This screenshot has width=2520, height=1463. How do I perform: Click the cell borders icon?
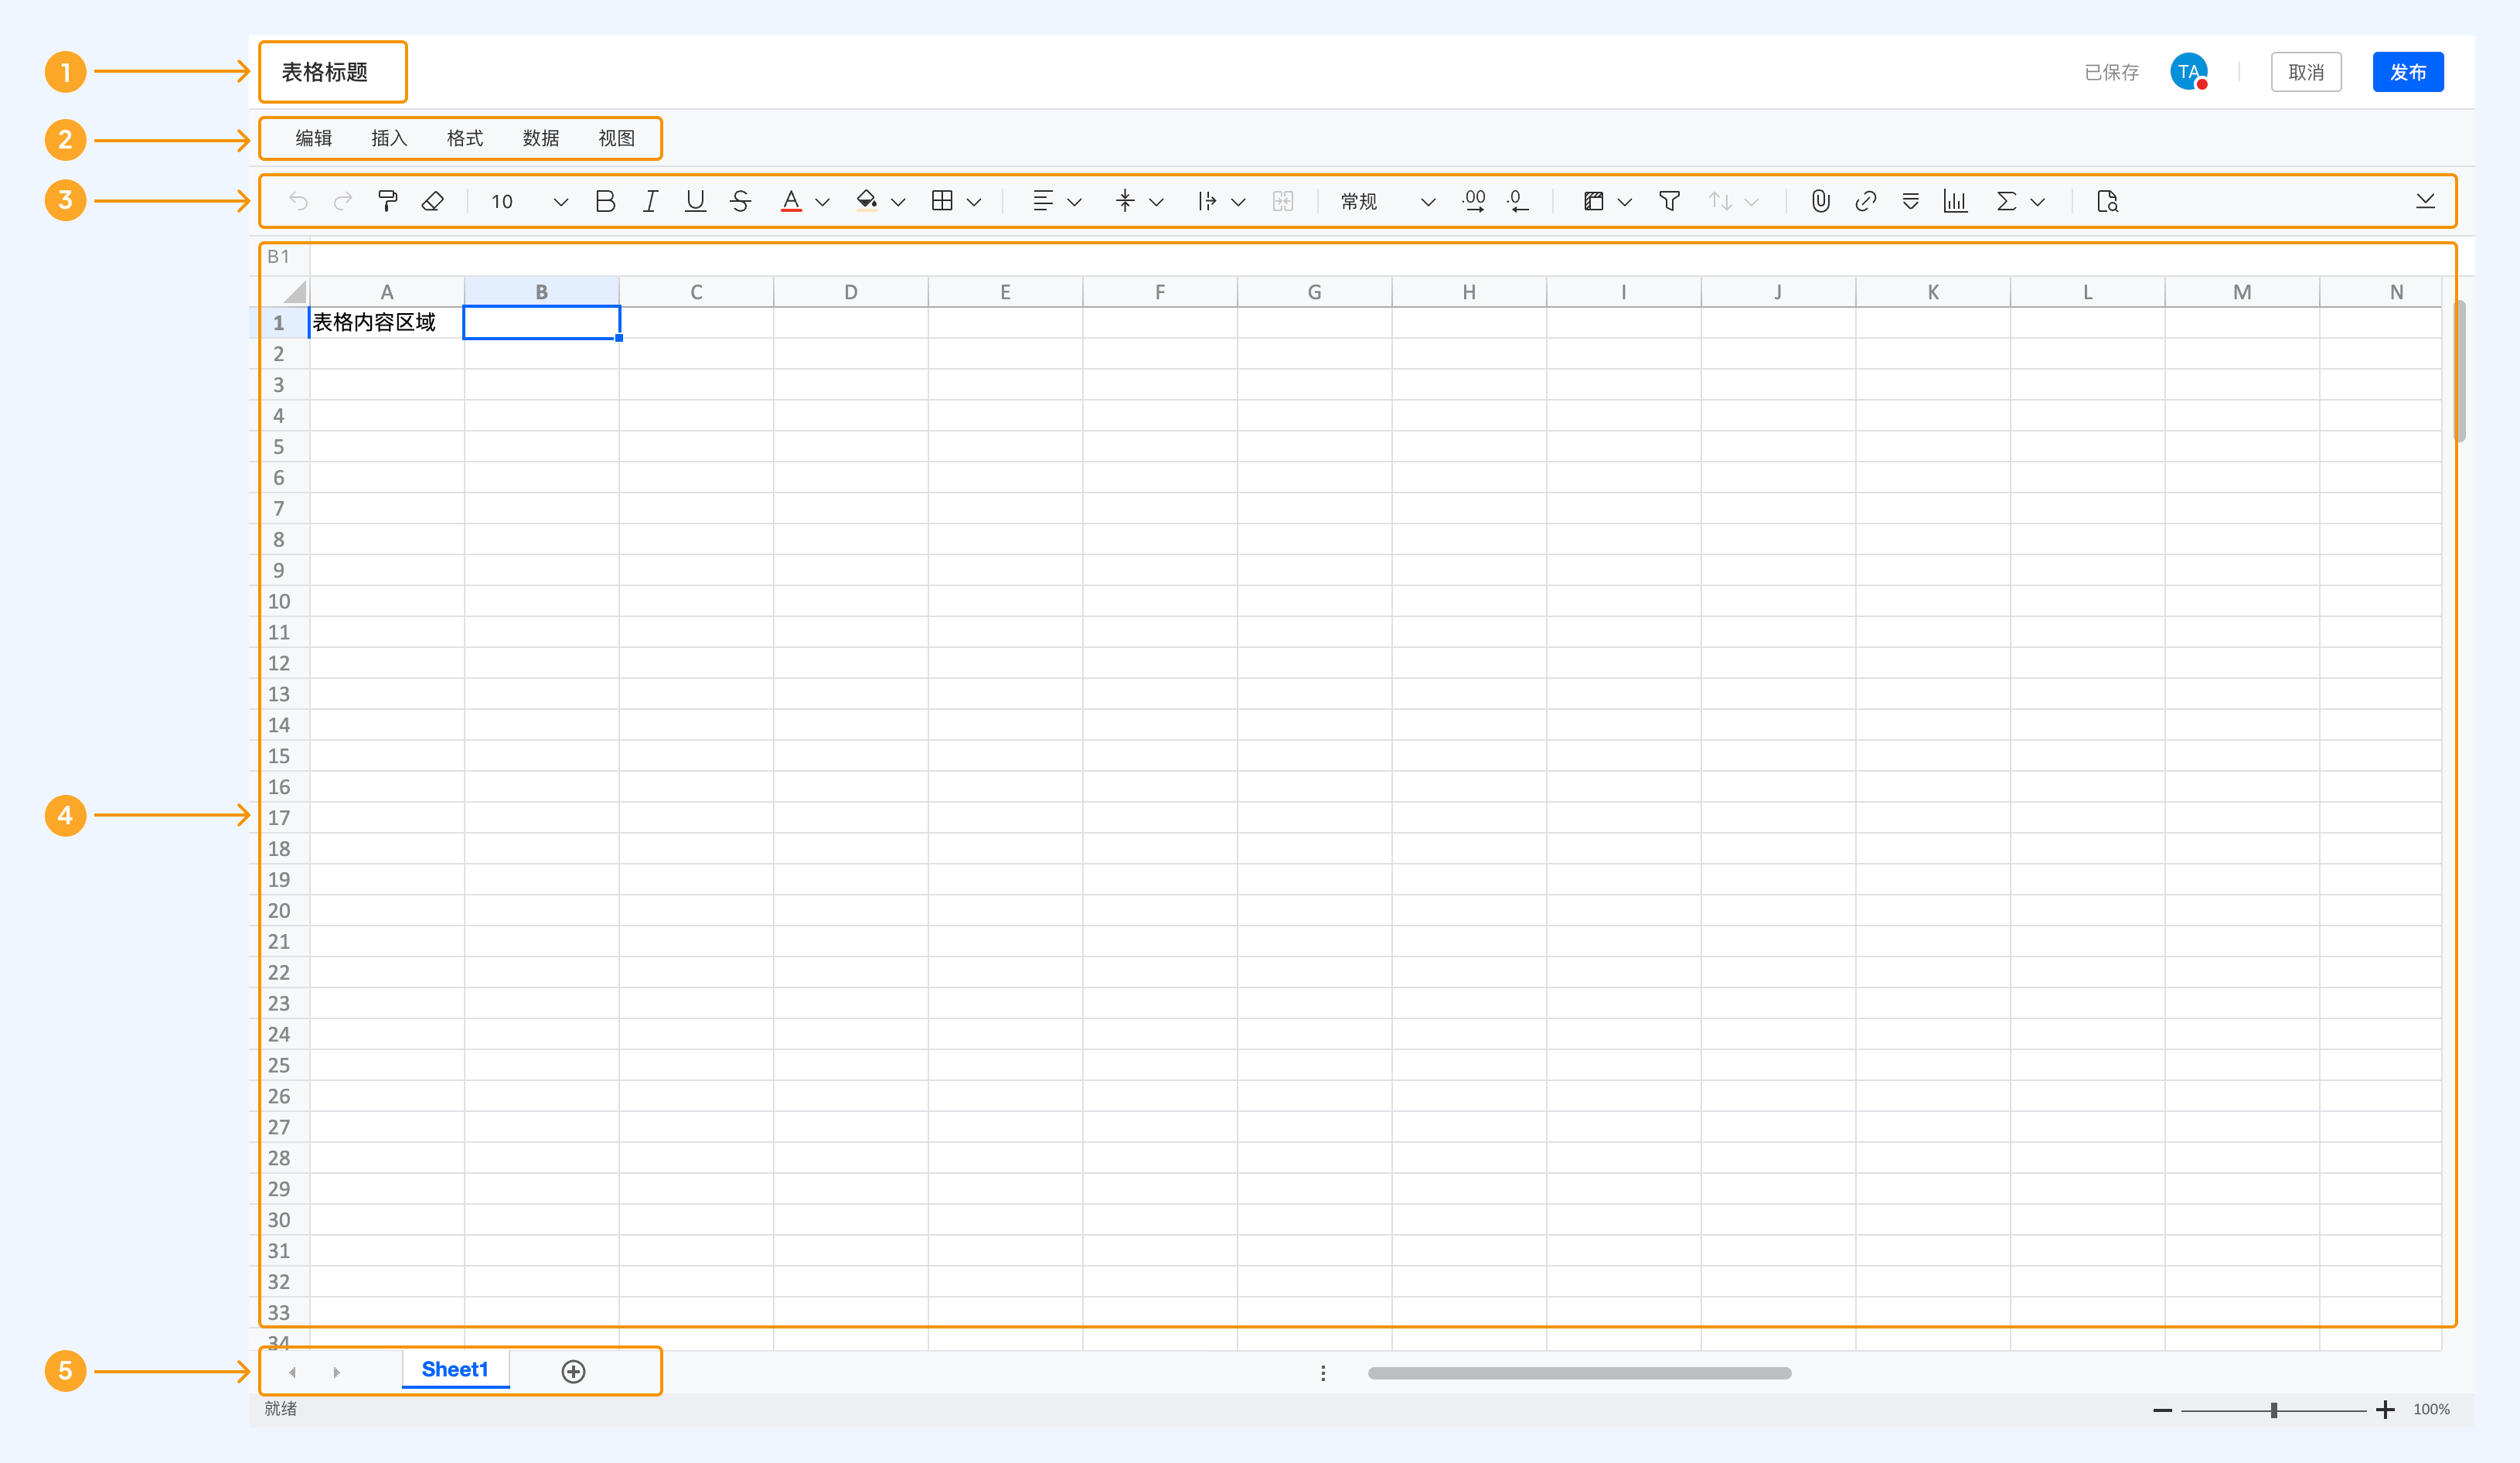(x=942, y=201)
